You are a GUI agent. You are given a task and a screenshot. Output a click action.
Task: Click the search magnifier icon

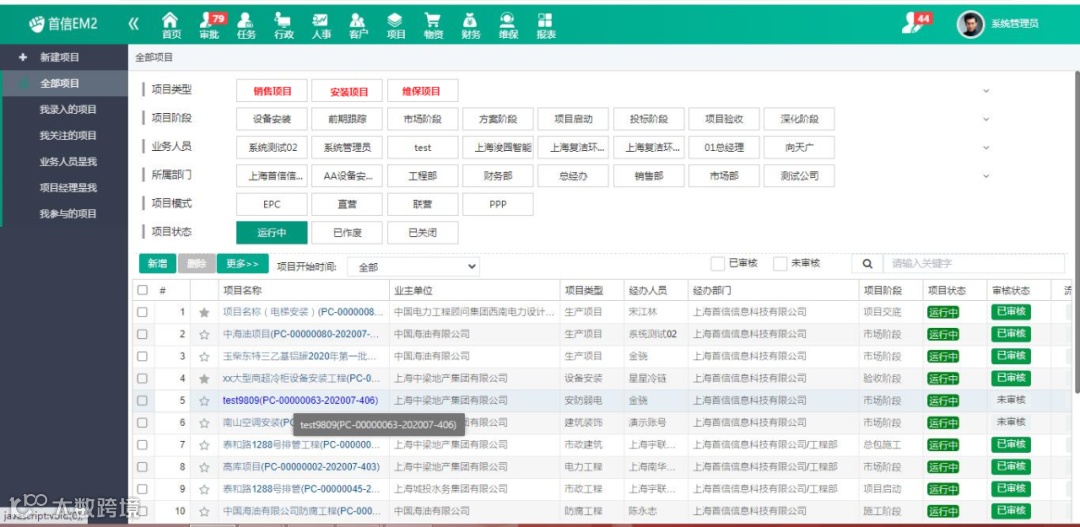(867, 264)
